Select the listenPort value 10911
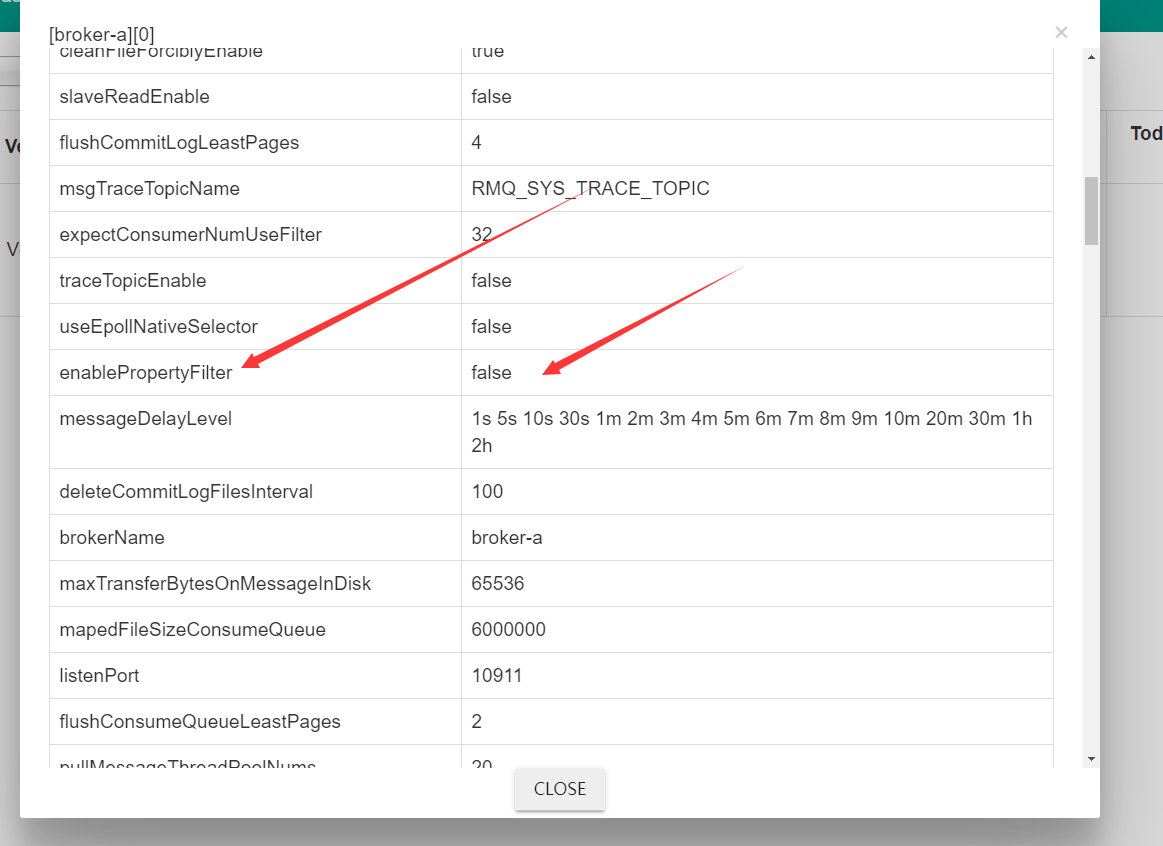This screenshot has height=846, width=1163. (497, 676)
